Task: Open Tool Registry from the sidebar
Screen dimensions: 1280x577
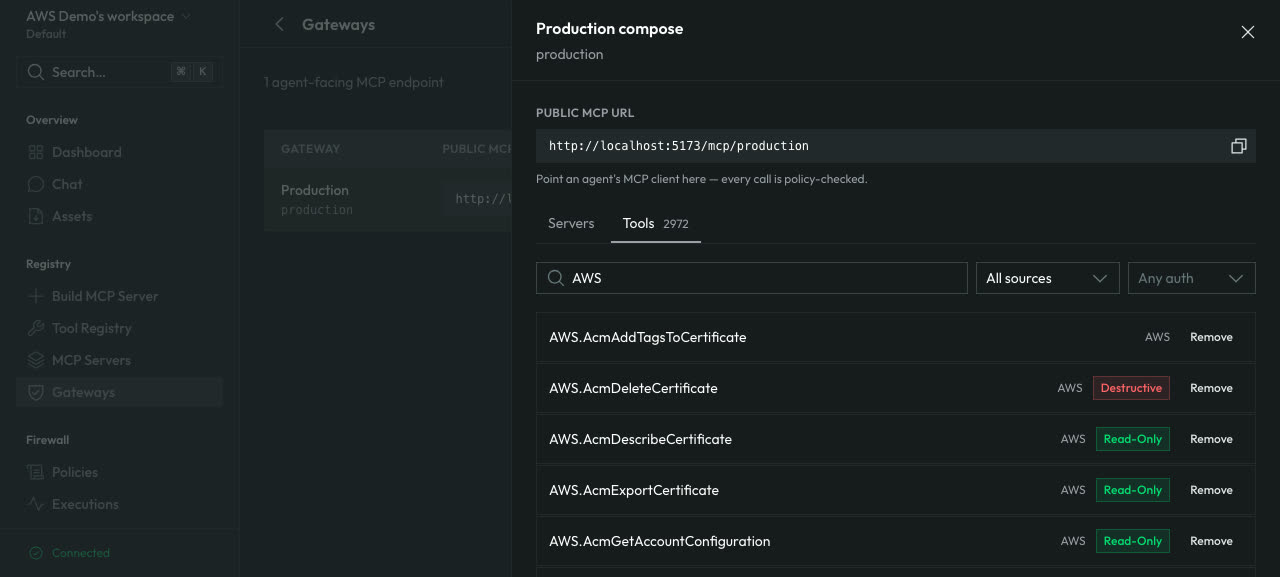Action: click(x=119, y=328)
